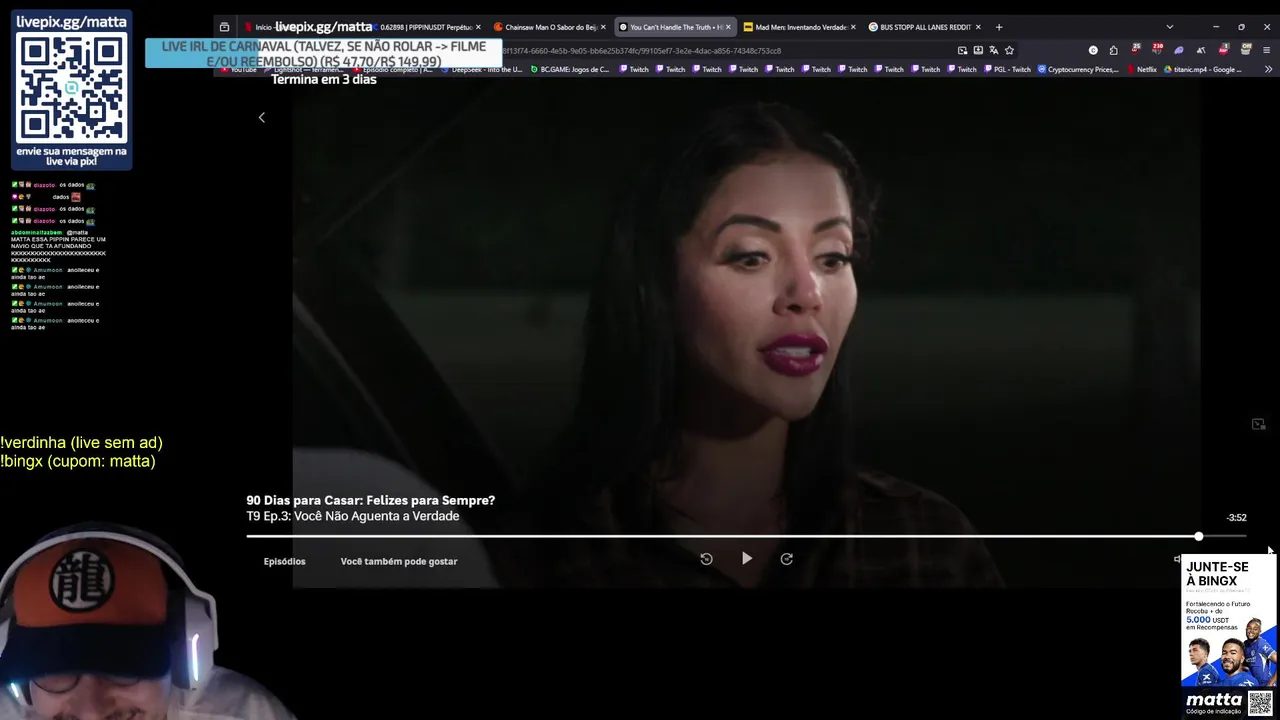The width and height of the screenshot is (1280, 720).
Task: Play the paused video
Action: pyautogui.click(x=746, y=559)
